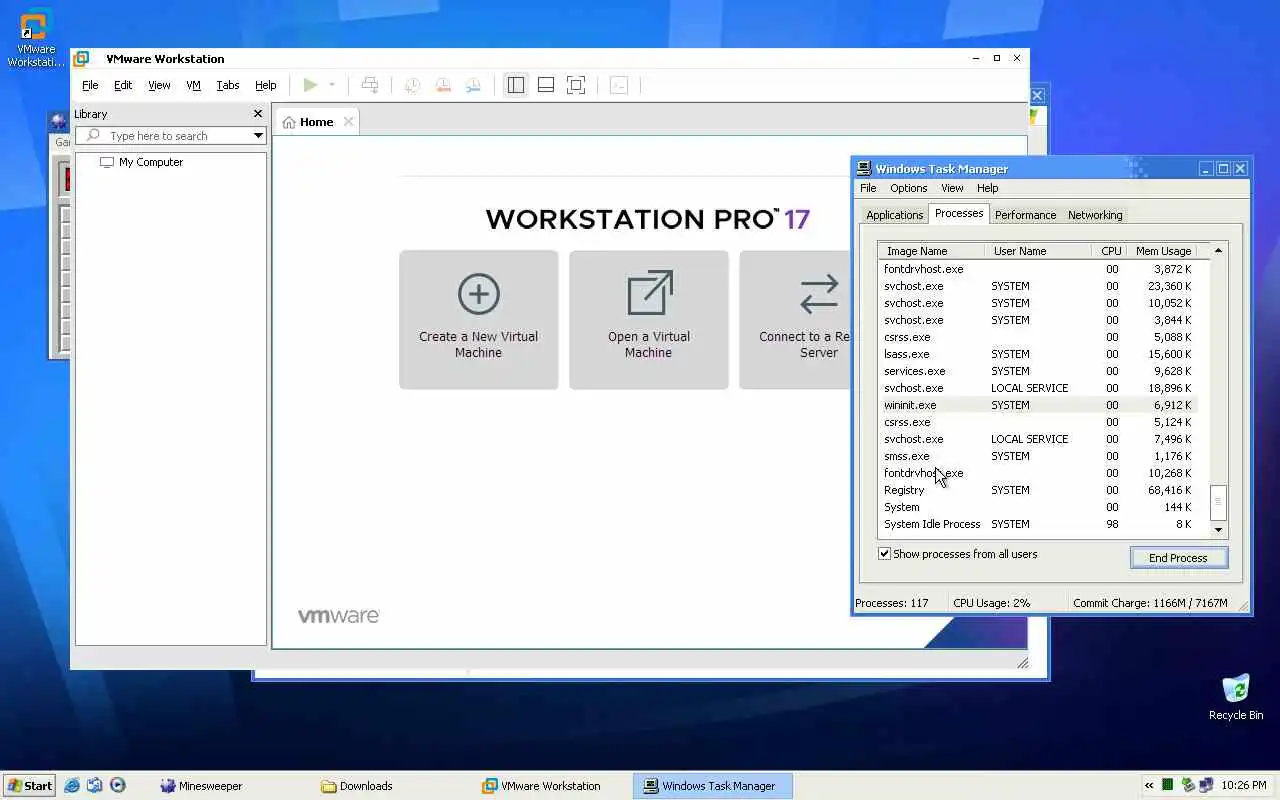Screen dimensions: 1280x800
Task: Select the Registry process row
Action: coord(1038,490)
